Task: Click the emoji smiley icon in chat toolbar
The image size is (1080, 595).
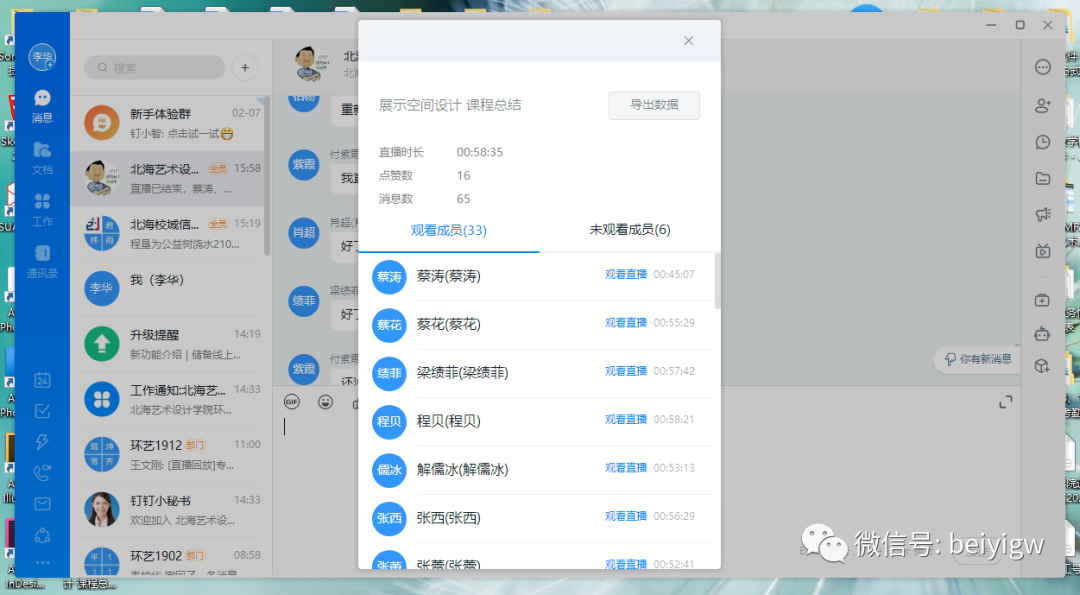Action: click(325, 402)
